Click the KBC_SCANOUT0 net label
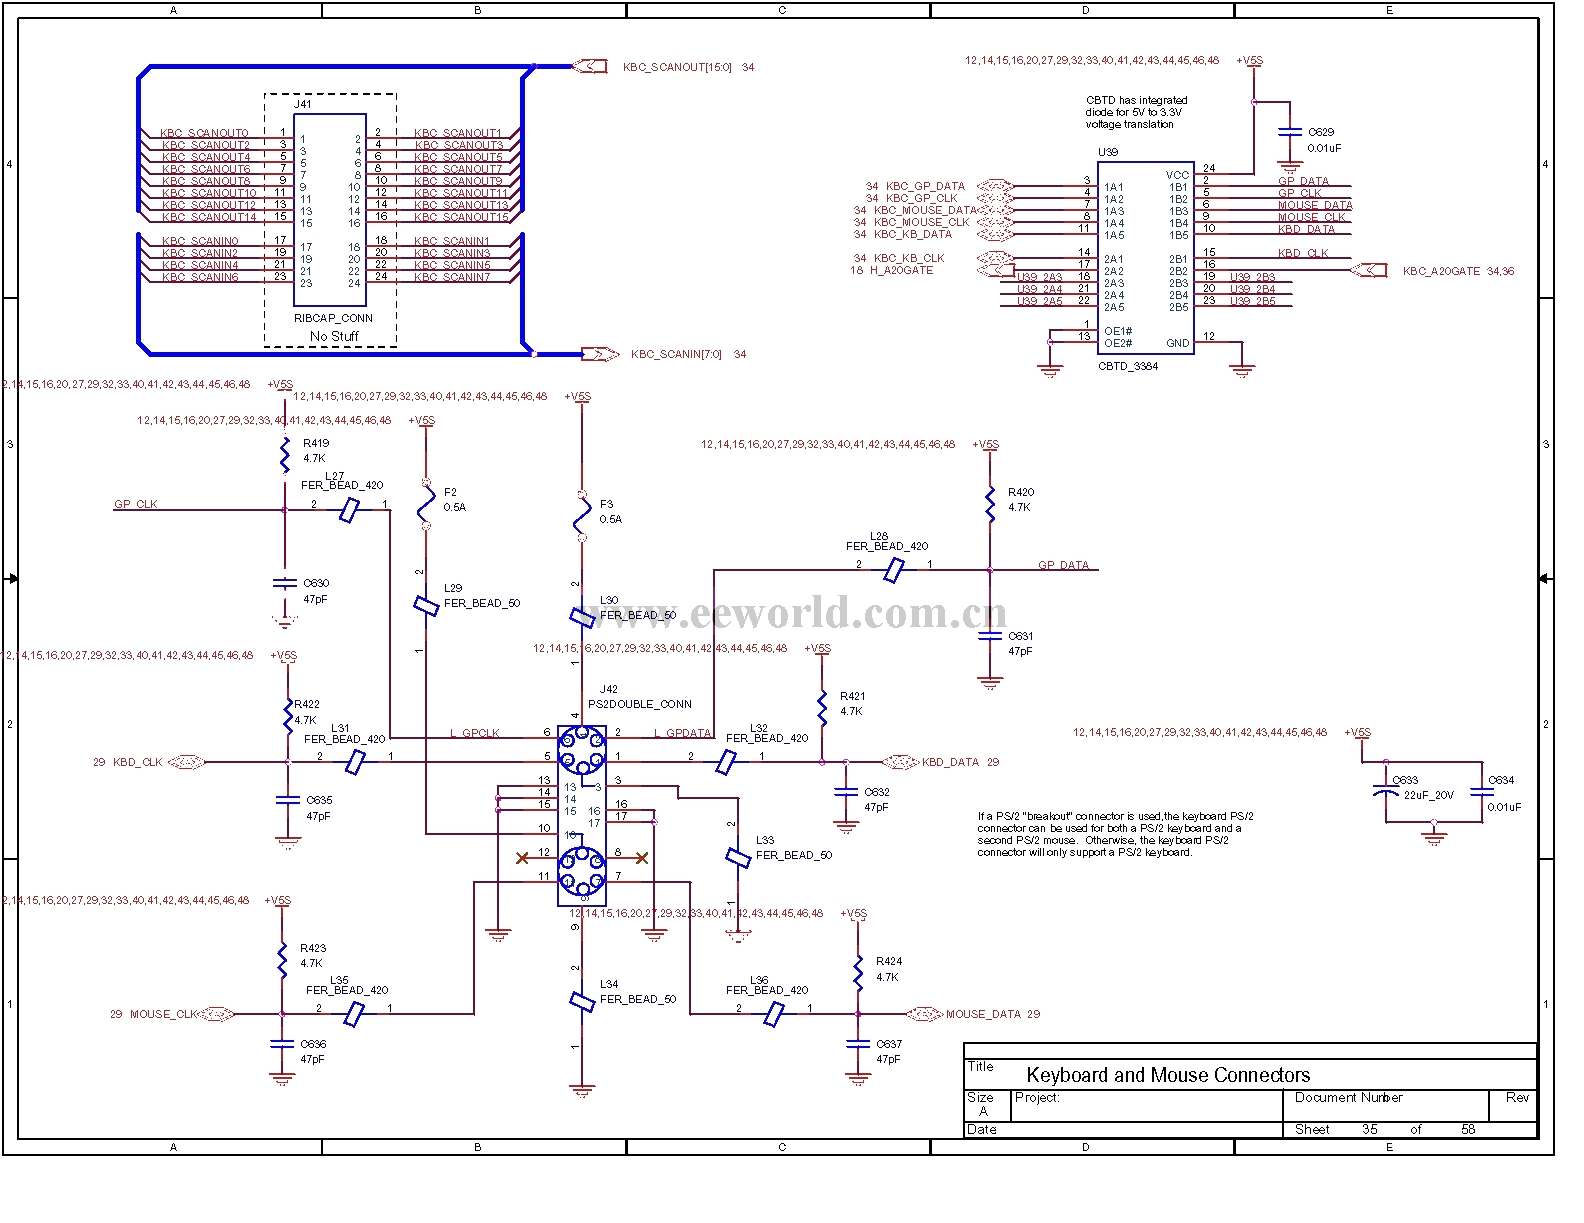 204,133
